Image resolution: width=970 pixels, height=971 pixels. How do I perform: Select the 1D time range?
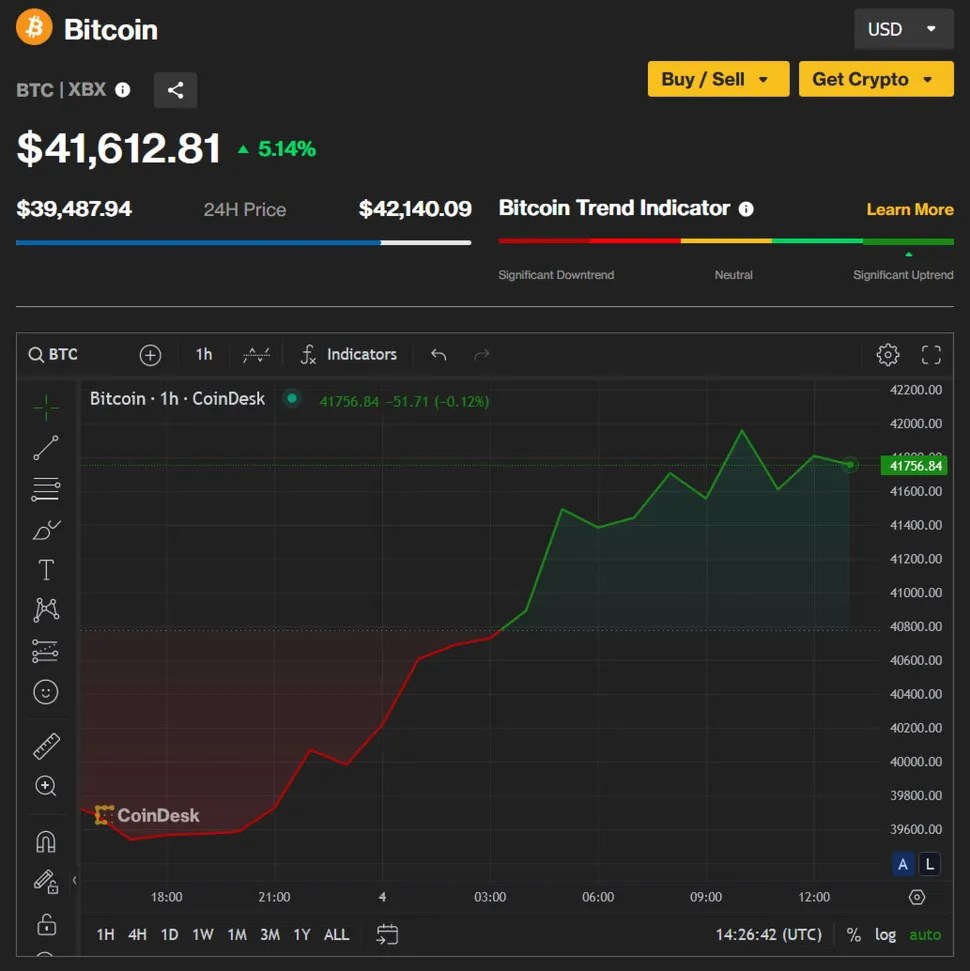click(x=169, y=934)
